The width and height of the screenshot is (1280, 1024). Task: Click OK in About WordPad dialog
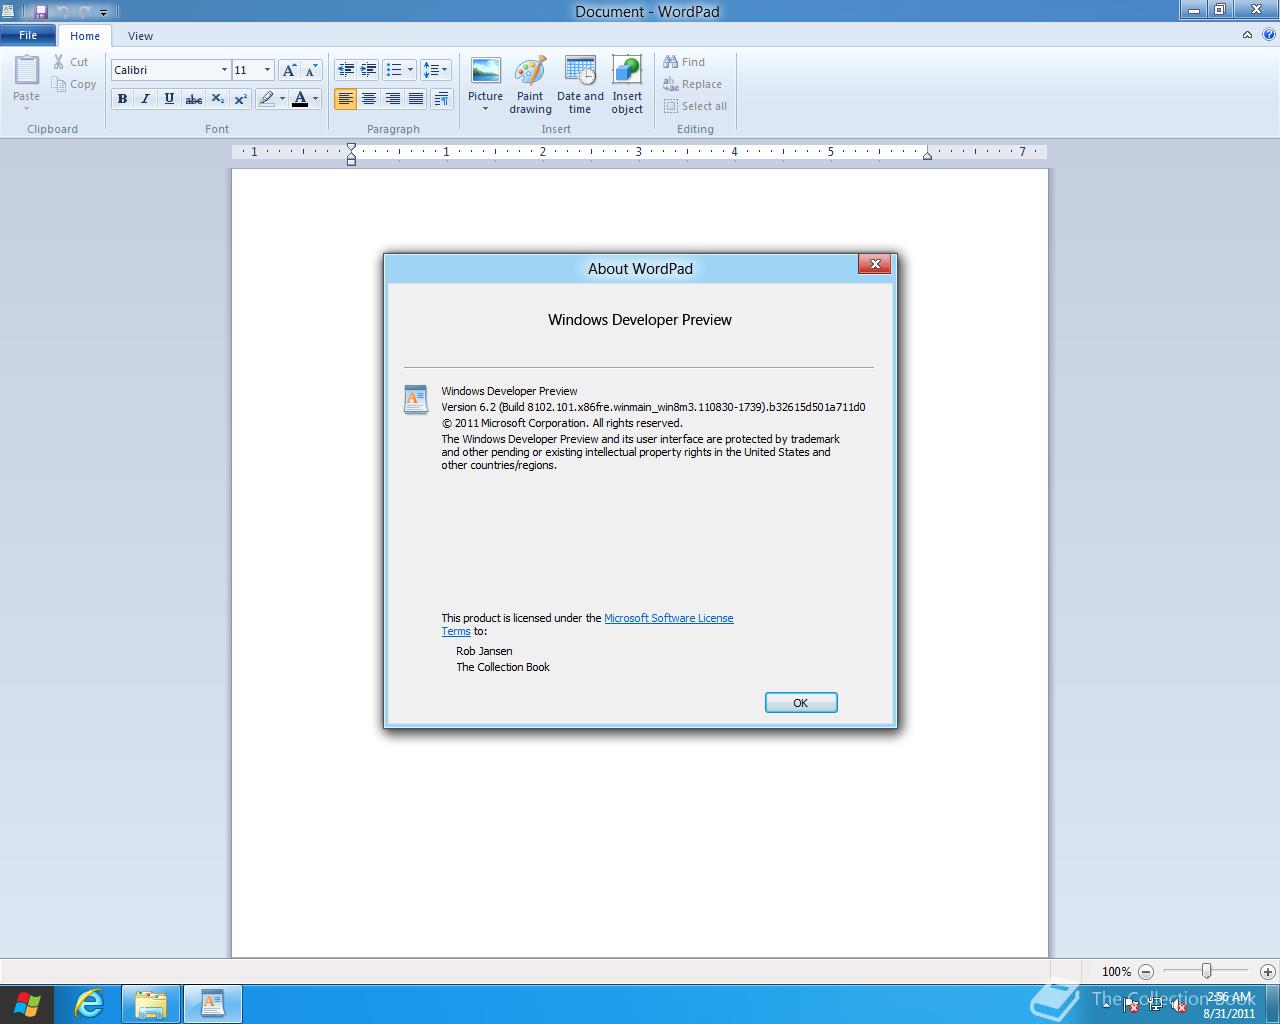pos(801,703)
